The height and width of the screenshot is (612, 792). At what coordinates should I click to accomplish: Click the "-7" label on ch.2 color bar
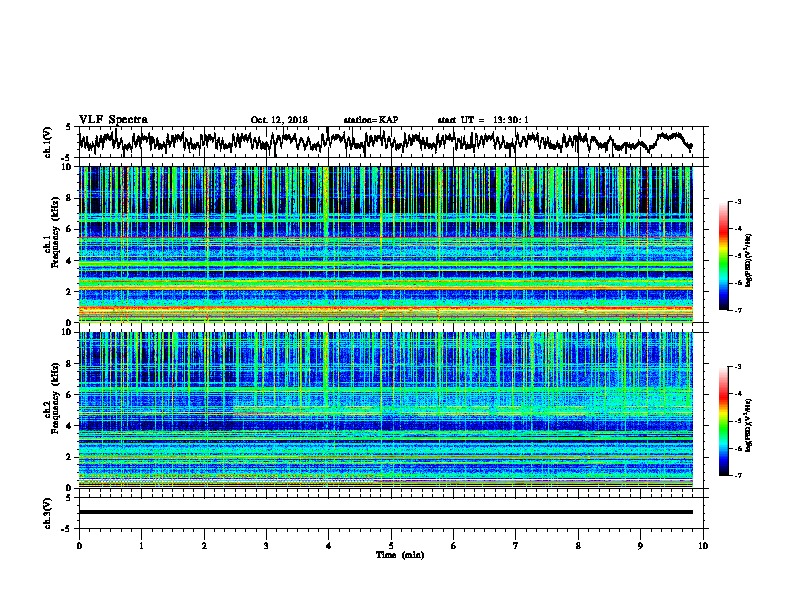(737, 476)
